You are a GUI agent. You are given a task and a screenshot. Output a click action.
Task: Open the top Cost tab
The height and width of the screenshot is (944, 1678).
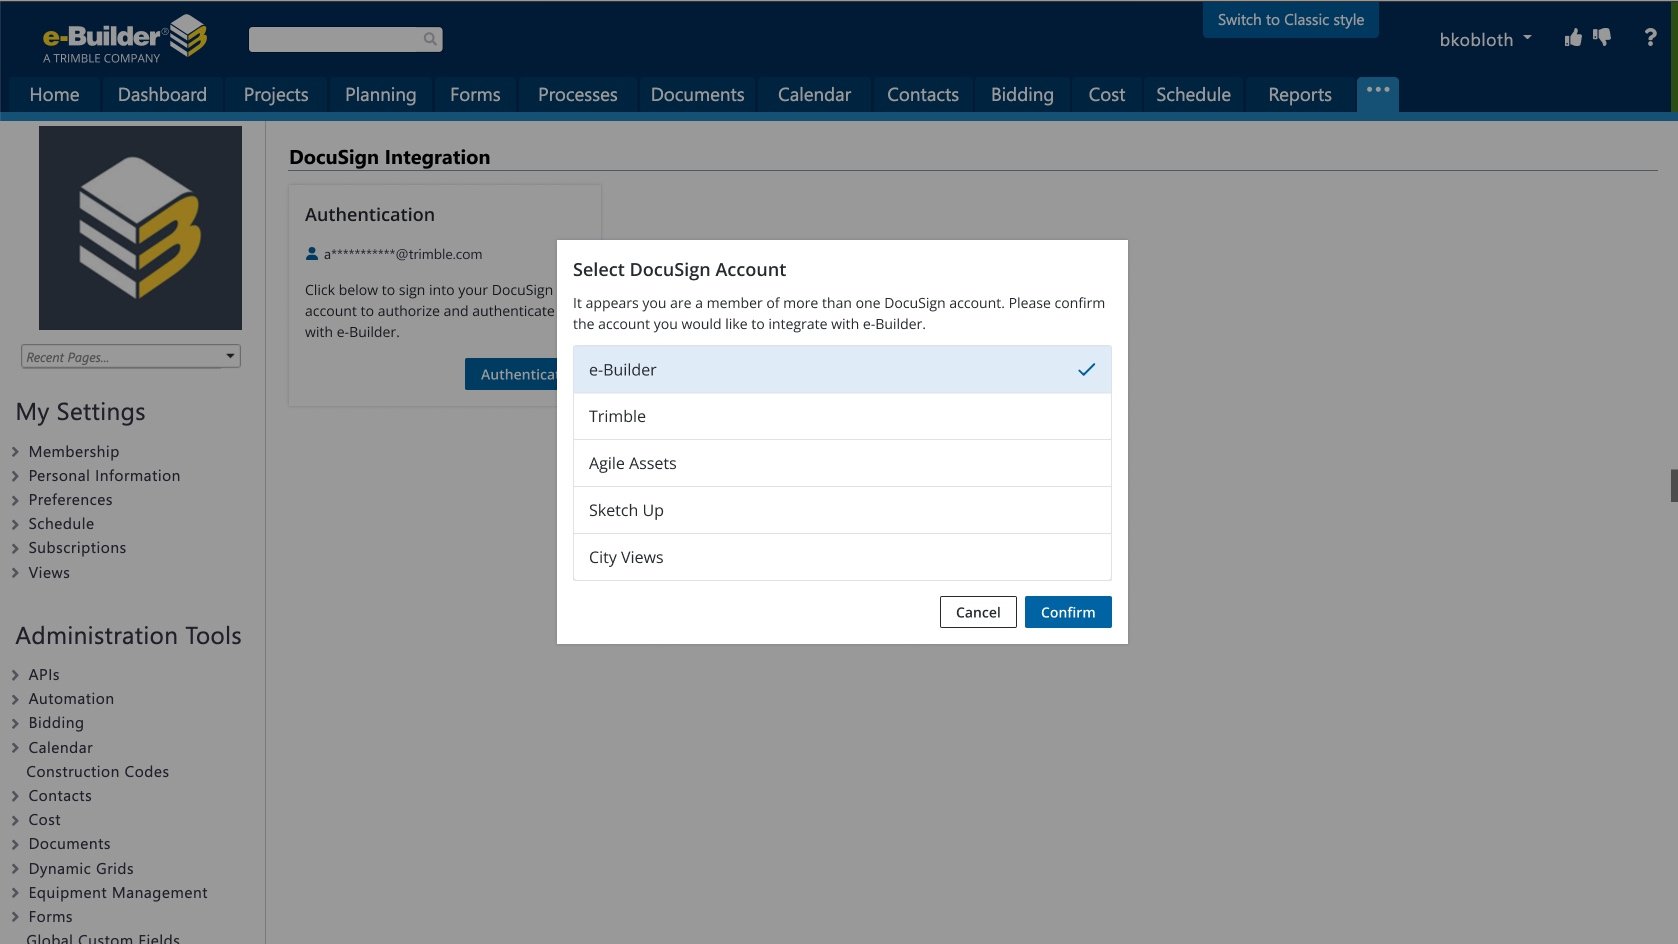[x=1106, y=94]
